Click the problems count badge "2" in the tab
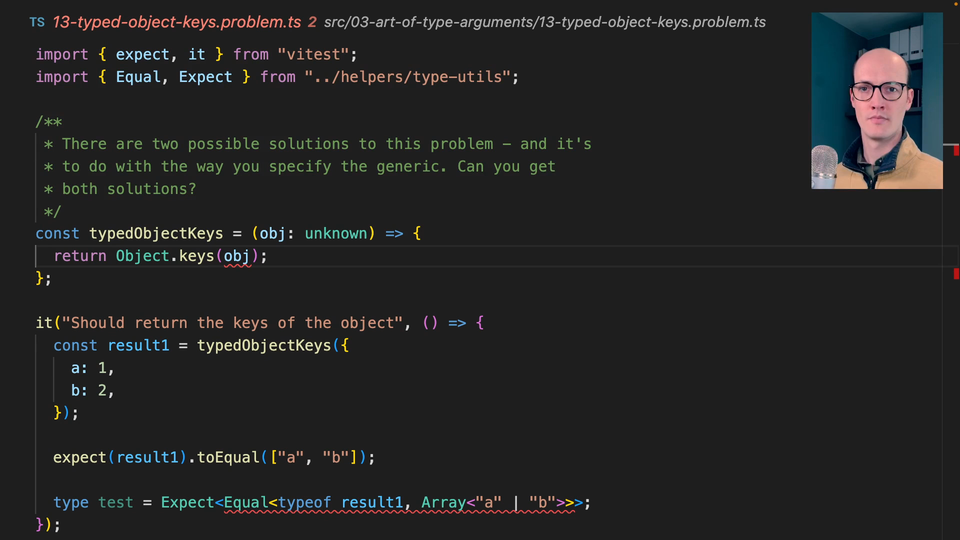960x540 pixels. (312, 21)
